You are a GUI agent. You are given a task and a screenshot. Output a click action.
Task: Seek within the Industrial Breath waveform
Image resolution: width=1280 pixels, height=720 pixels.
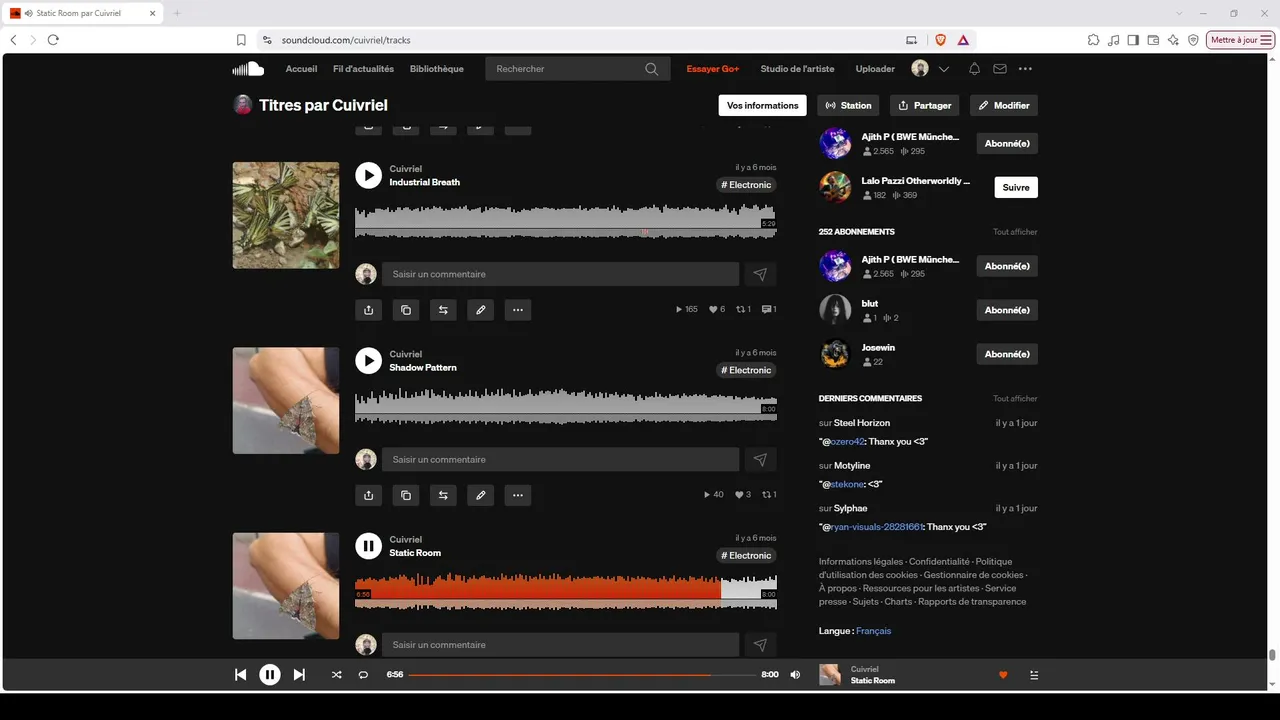pos(566,221)
